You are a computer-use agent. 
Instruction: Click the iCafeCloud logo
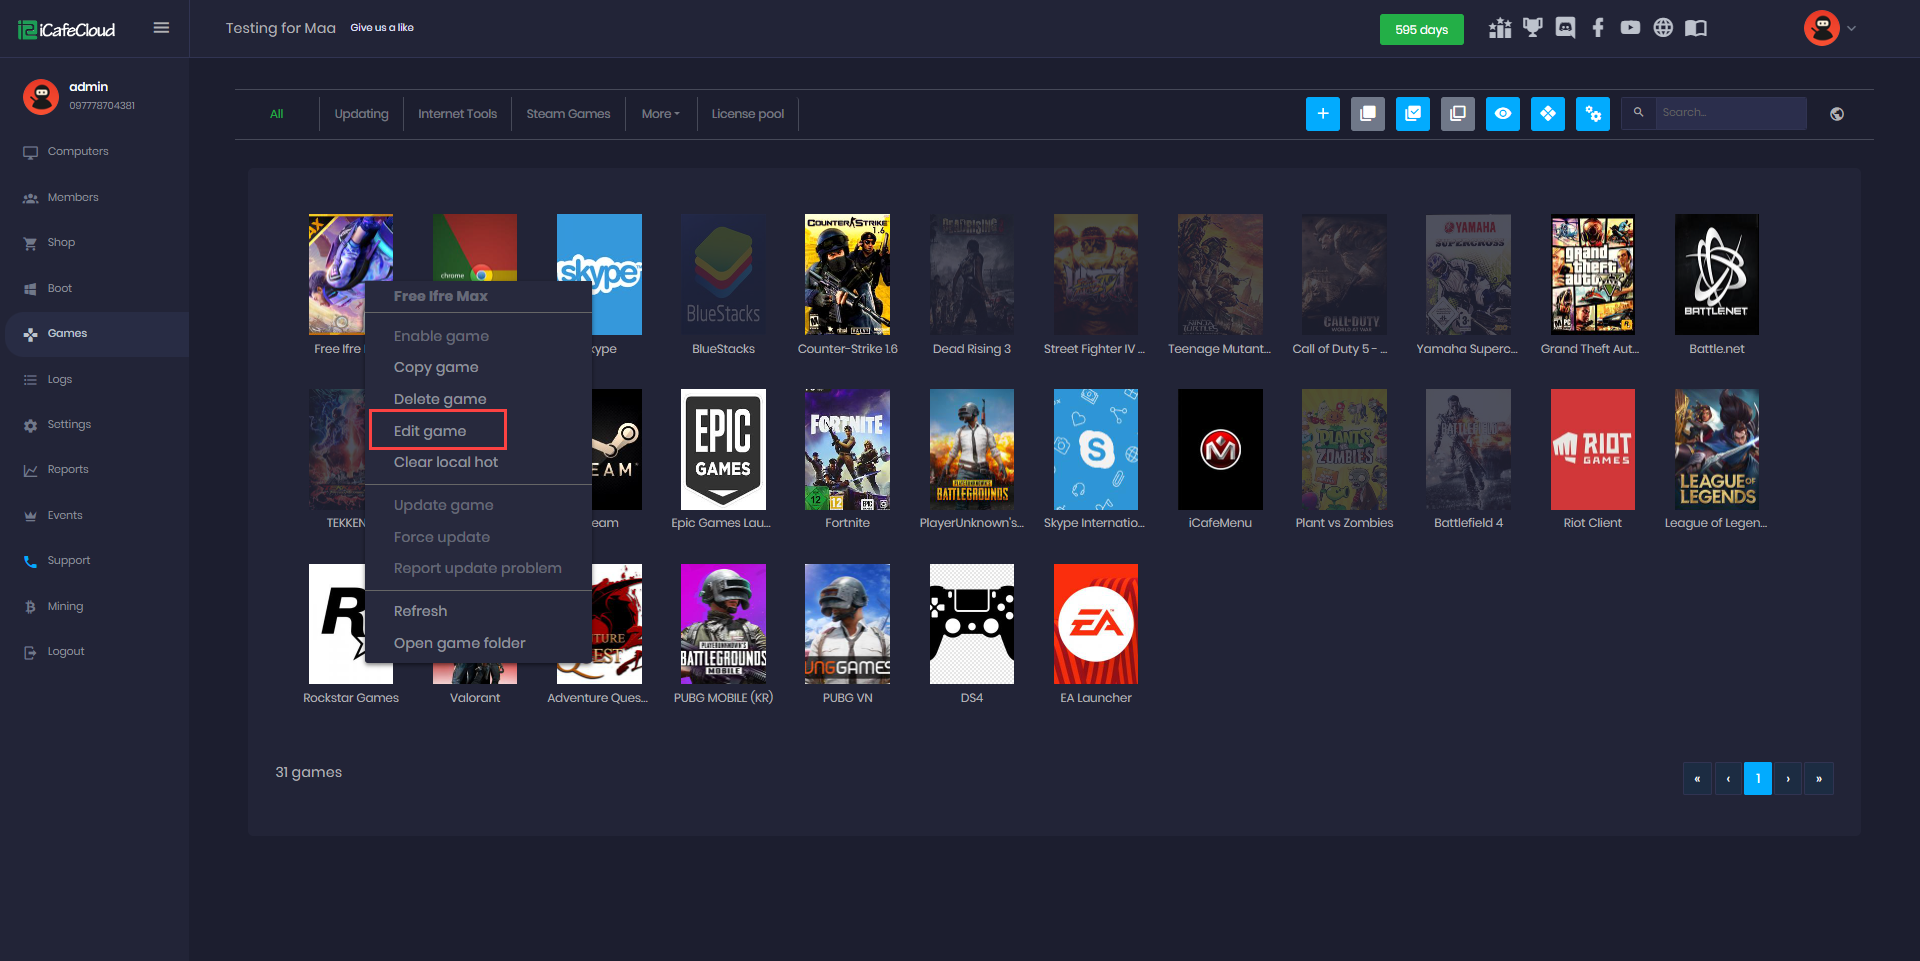coord(67,30)
